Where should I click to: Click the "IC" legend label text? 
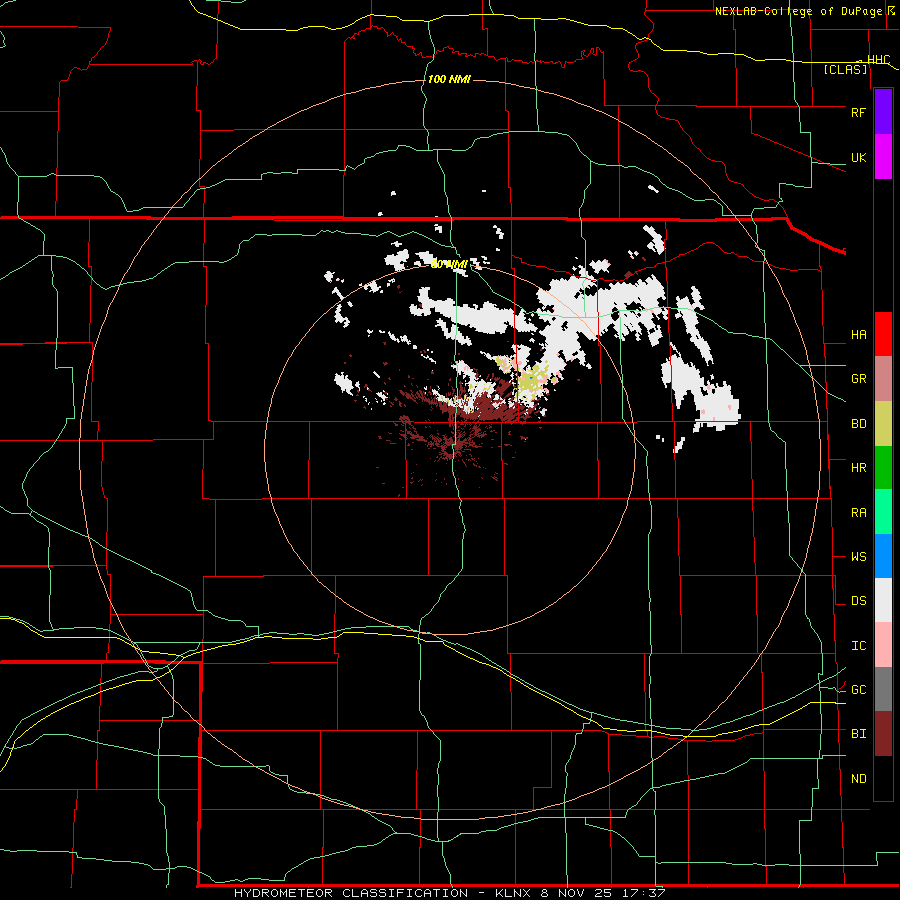858,646
